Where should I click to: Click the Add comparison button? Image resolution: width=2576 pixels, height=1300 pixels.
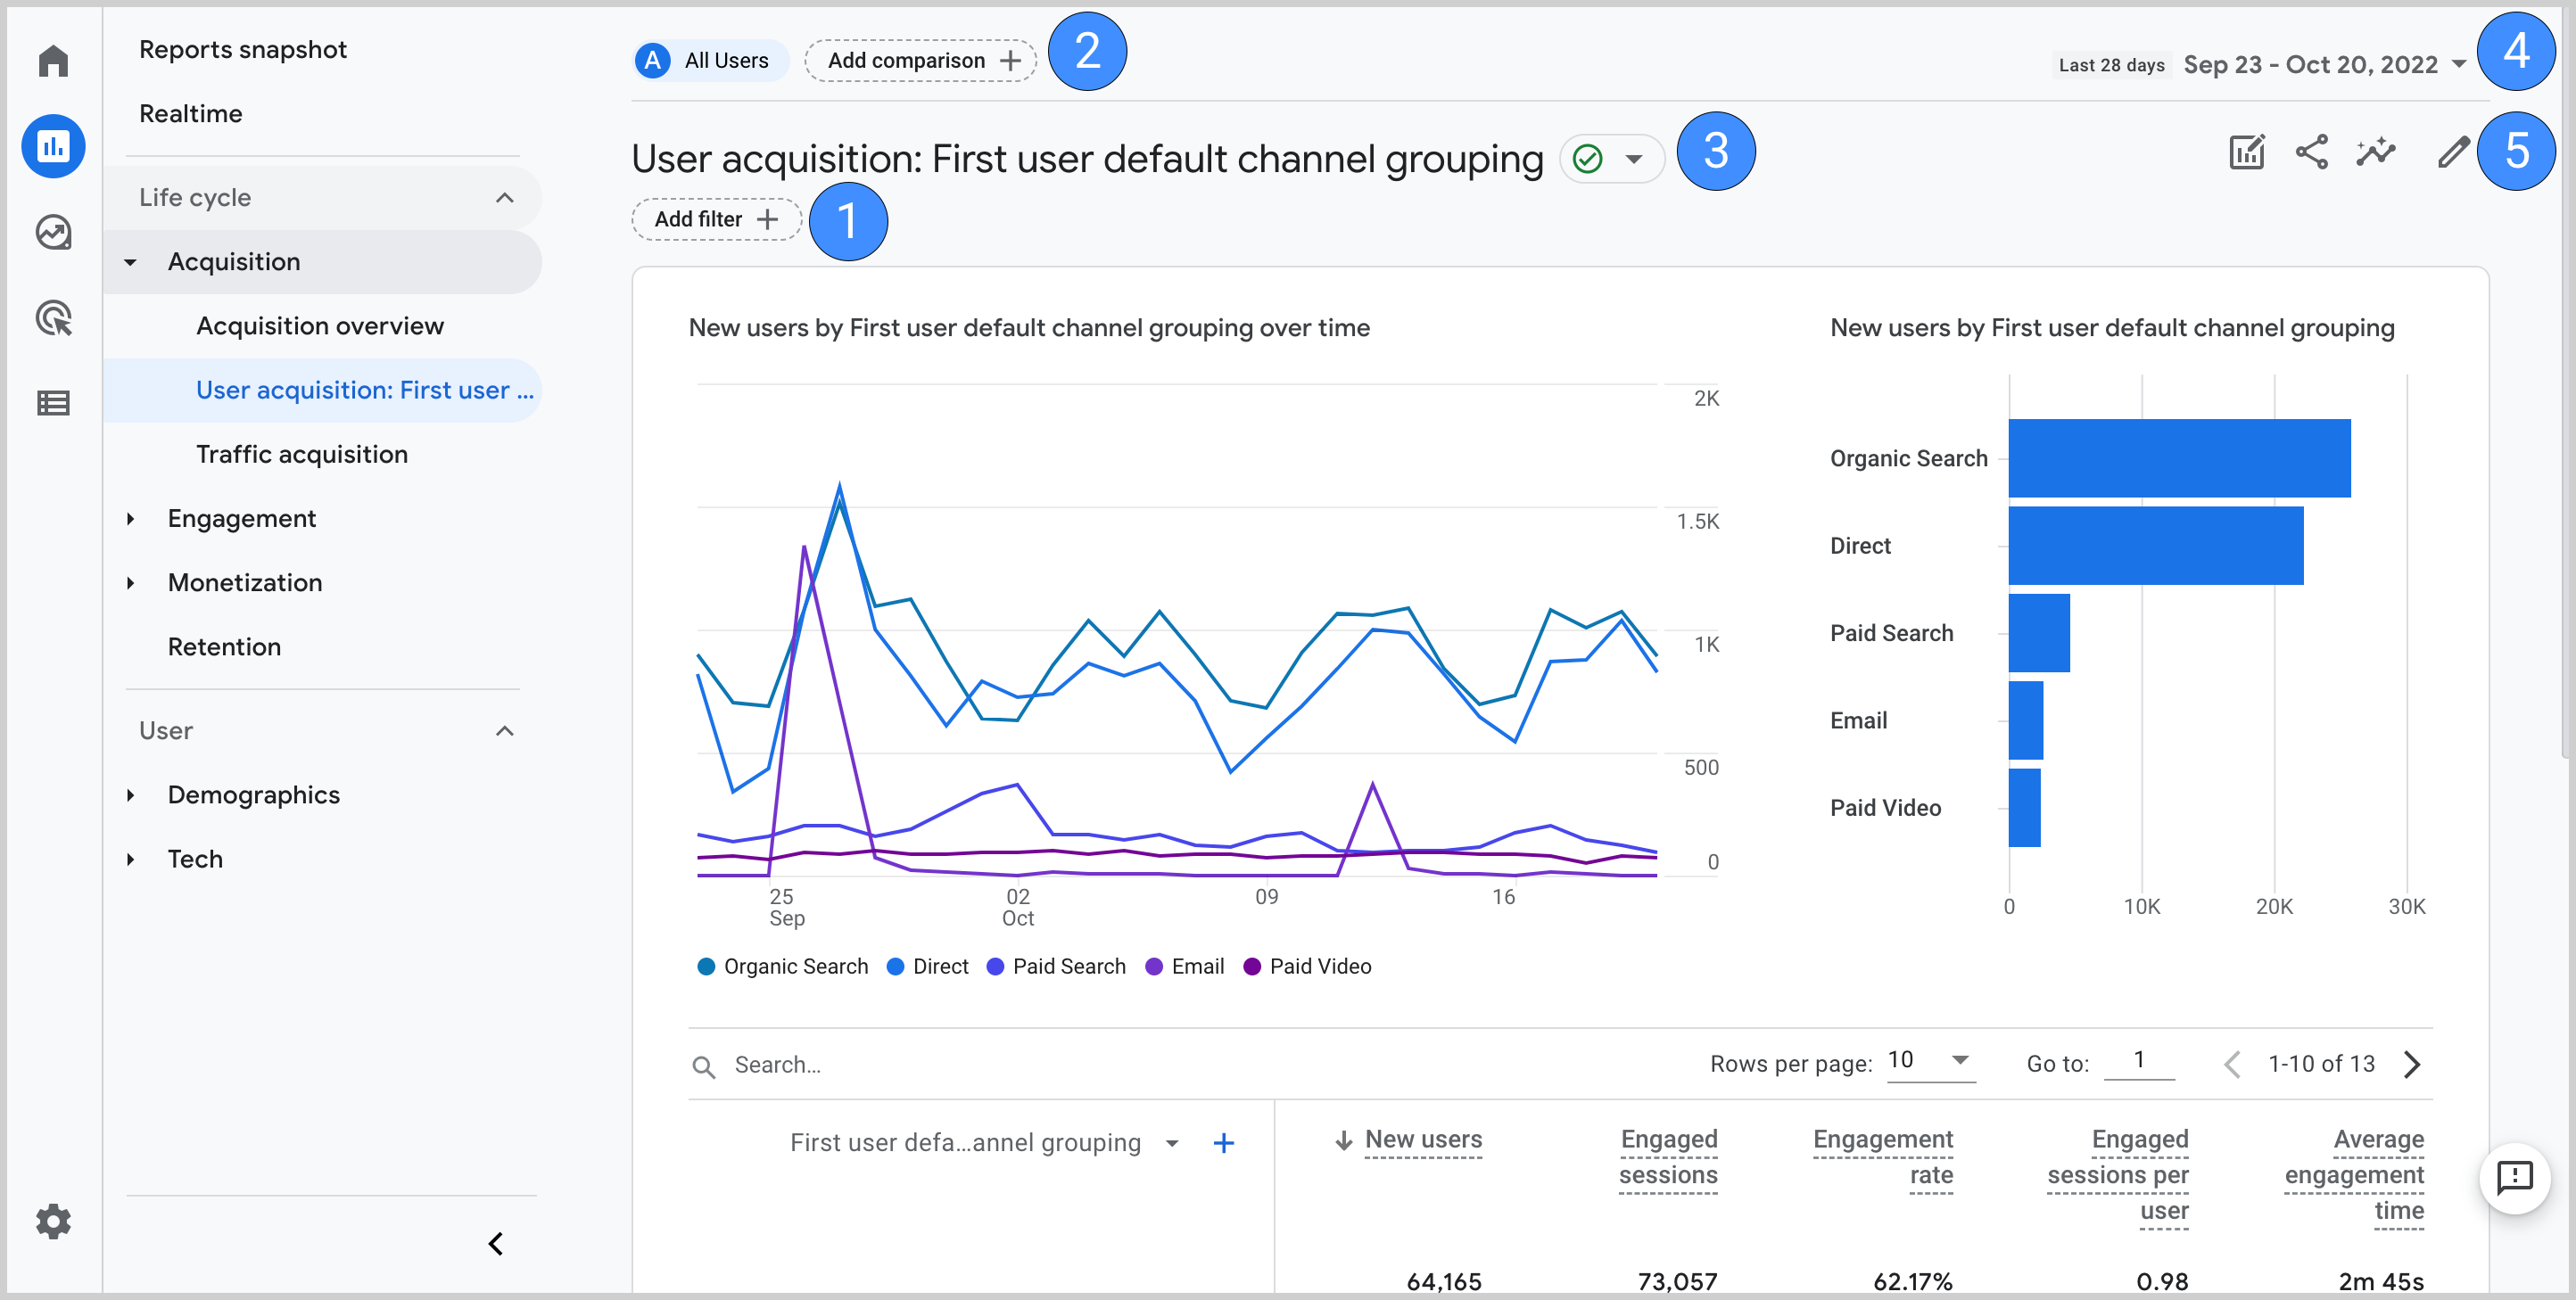click(x=921, y=60)
